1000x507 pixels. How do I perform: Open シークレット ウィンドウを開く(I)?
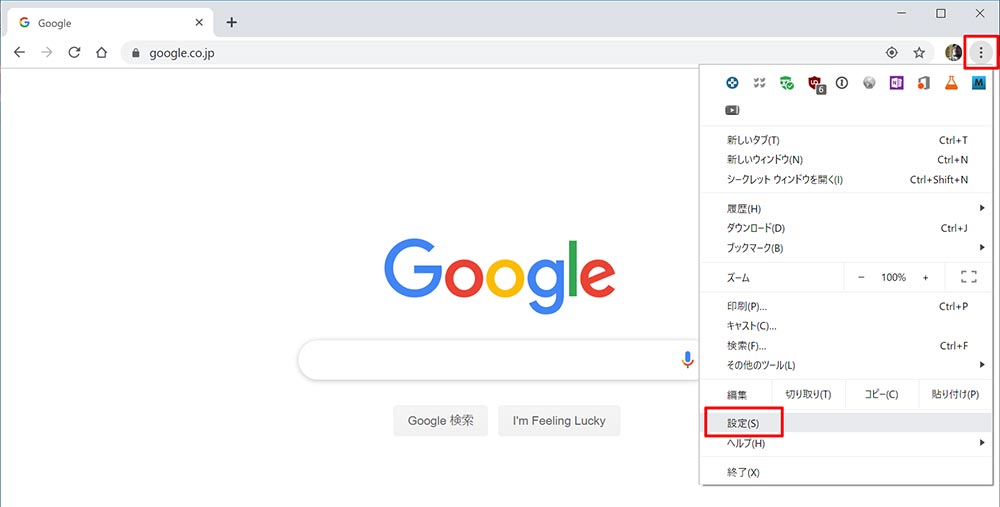coord(846,180)
